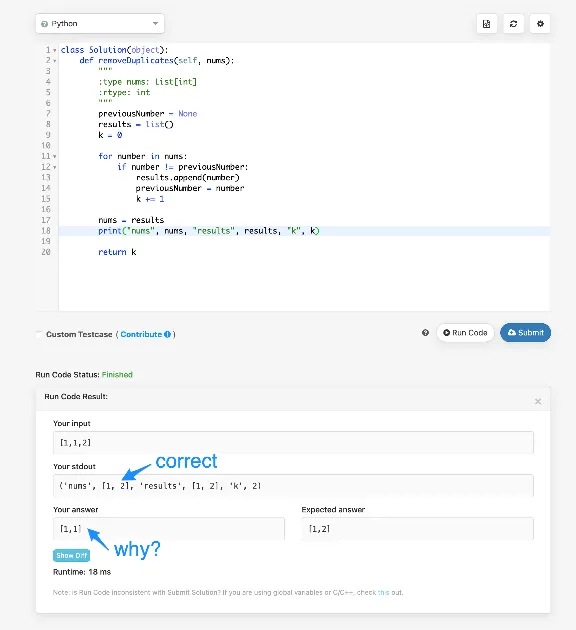Collapse the removeDuplicates fold arrow on line 2
Screen dimensions: 576x630
[55, 61]
